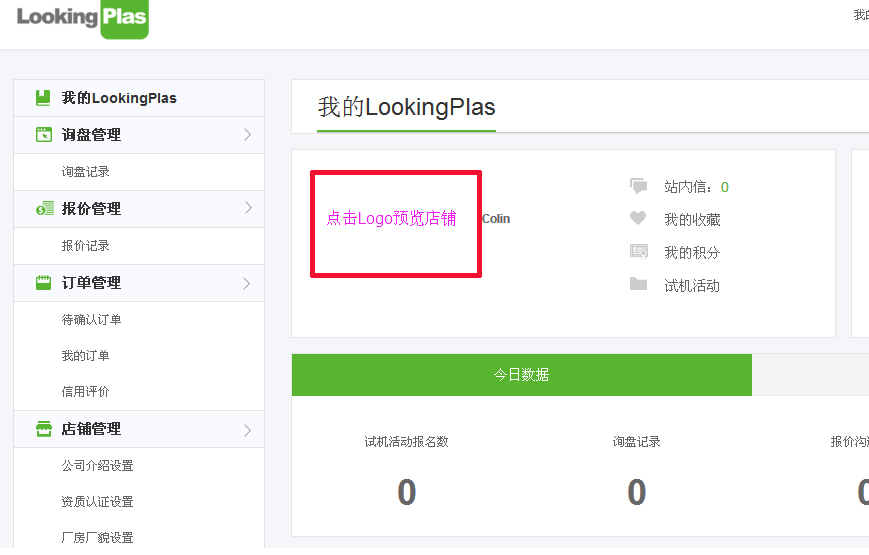Click the username Colin
This screenshot has height=555, width=869.
coord(496,219)
